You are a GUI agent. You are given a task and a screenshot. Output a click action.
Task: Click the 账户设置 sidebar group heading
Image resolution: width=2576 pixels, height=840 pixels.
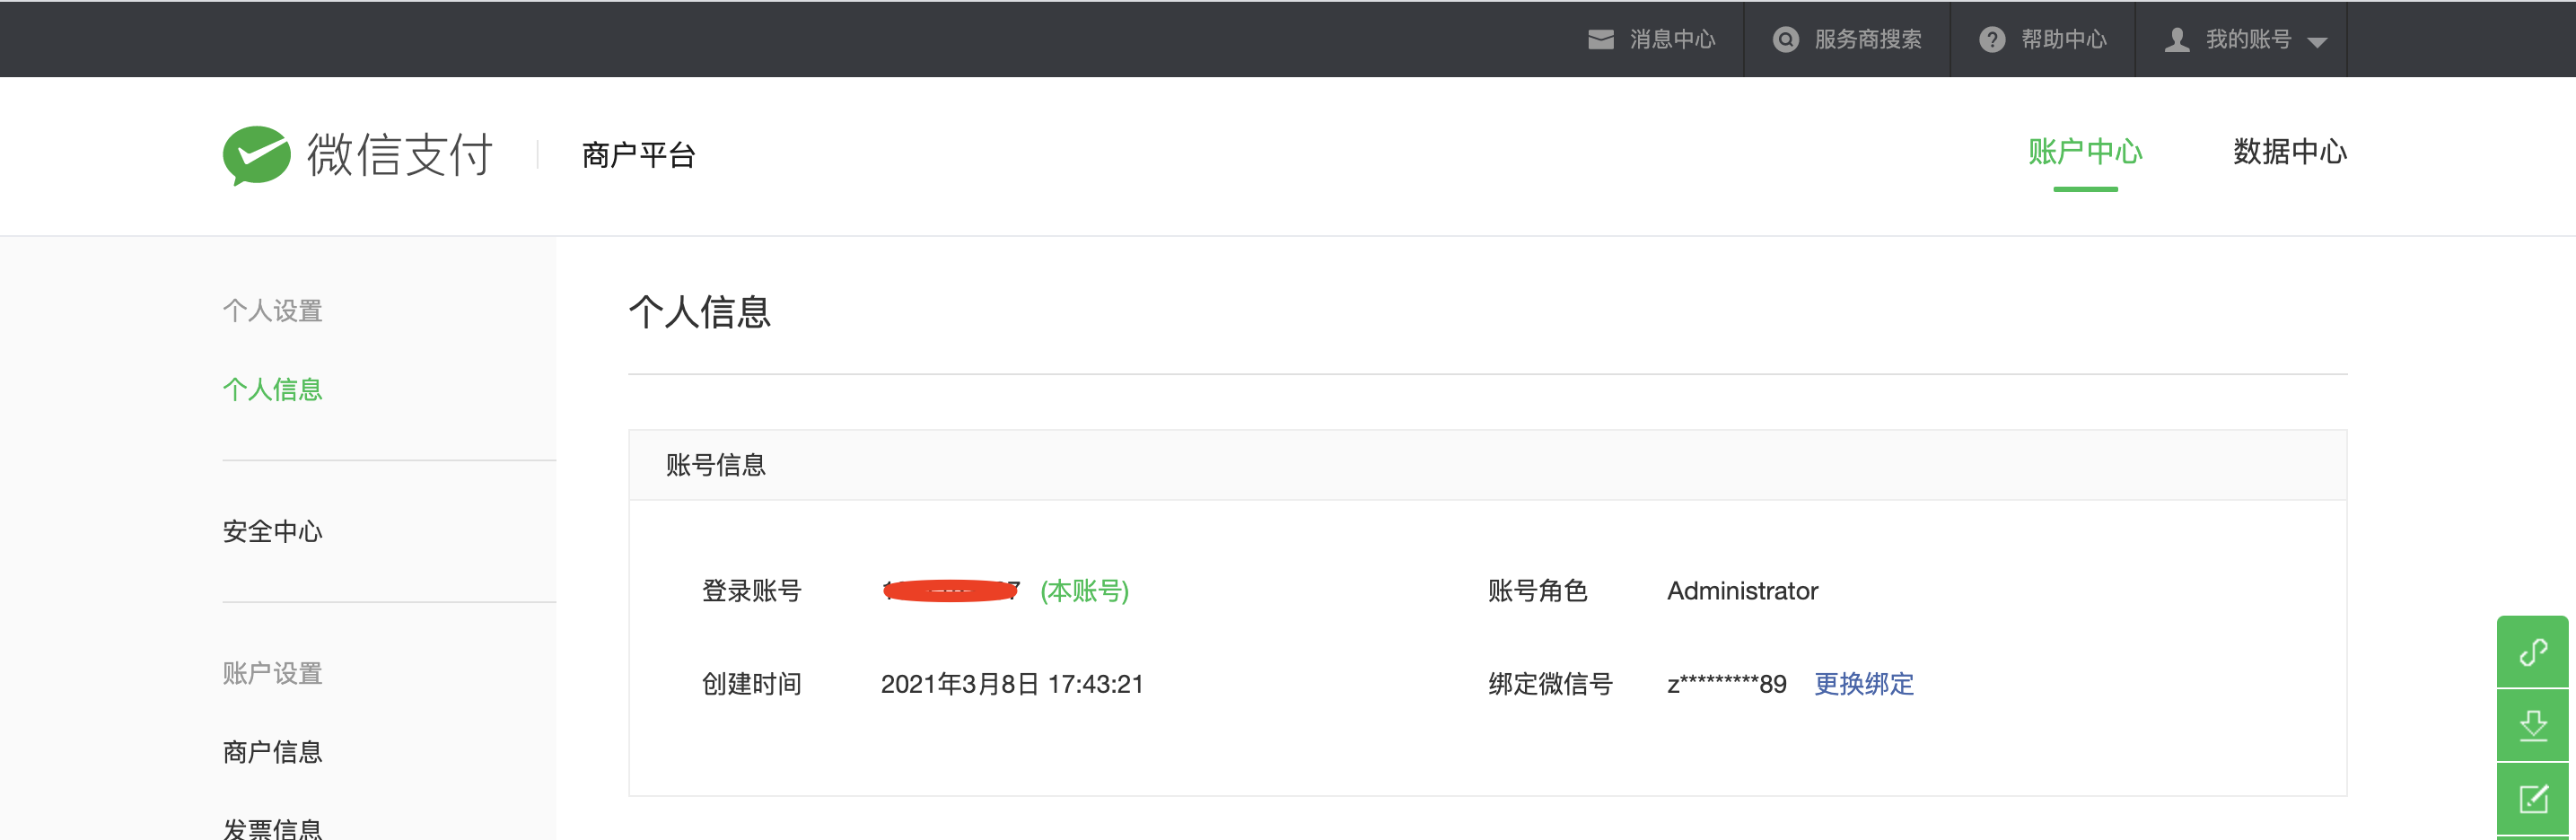[272, 674]
